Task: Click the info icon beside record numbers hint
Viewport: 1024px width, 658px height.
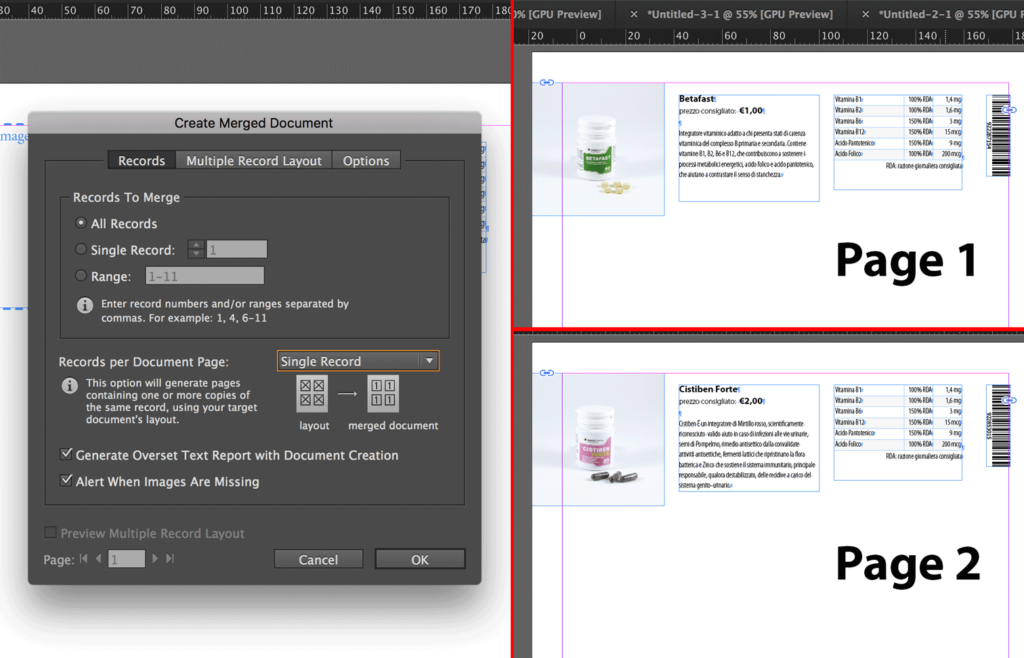Action: (85, 305)
